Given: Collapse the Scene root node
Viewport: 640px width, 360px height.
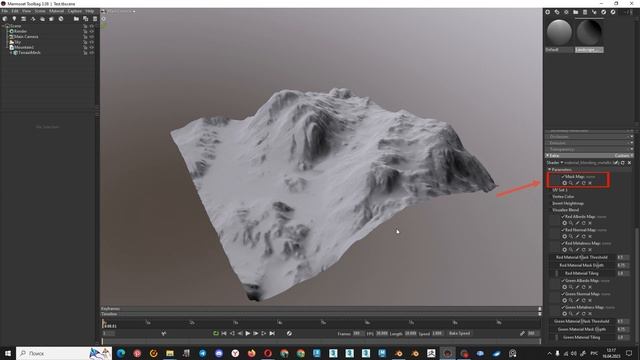Looking at the screenshot, I should [3, 26].
